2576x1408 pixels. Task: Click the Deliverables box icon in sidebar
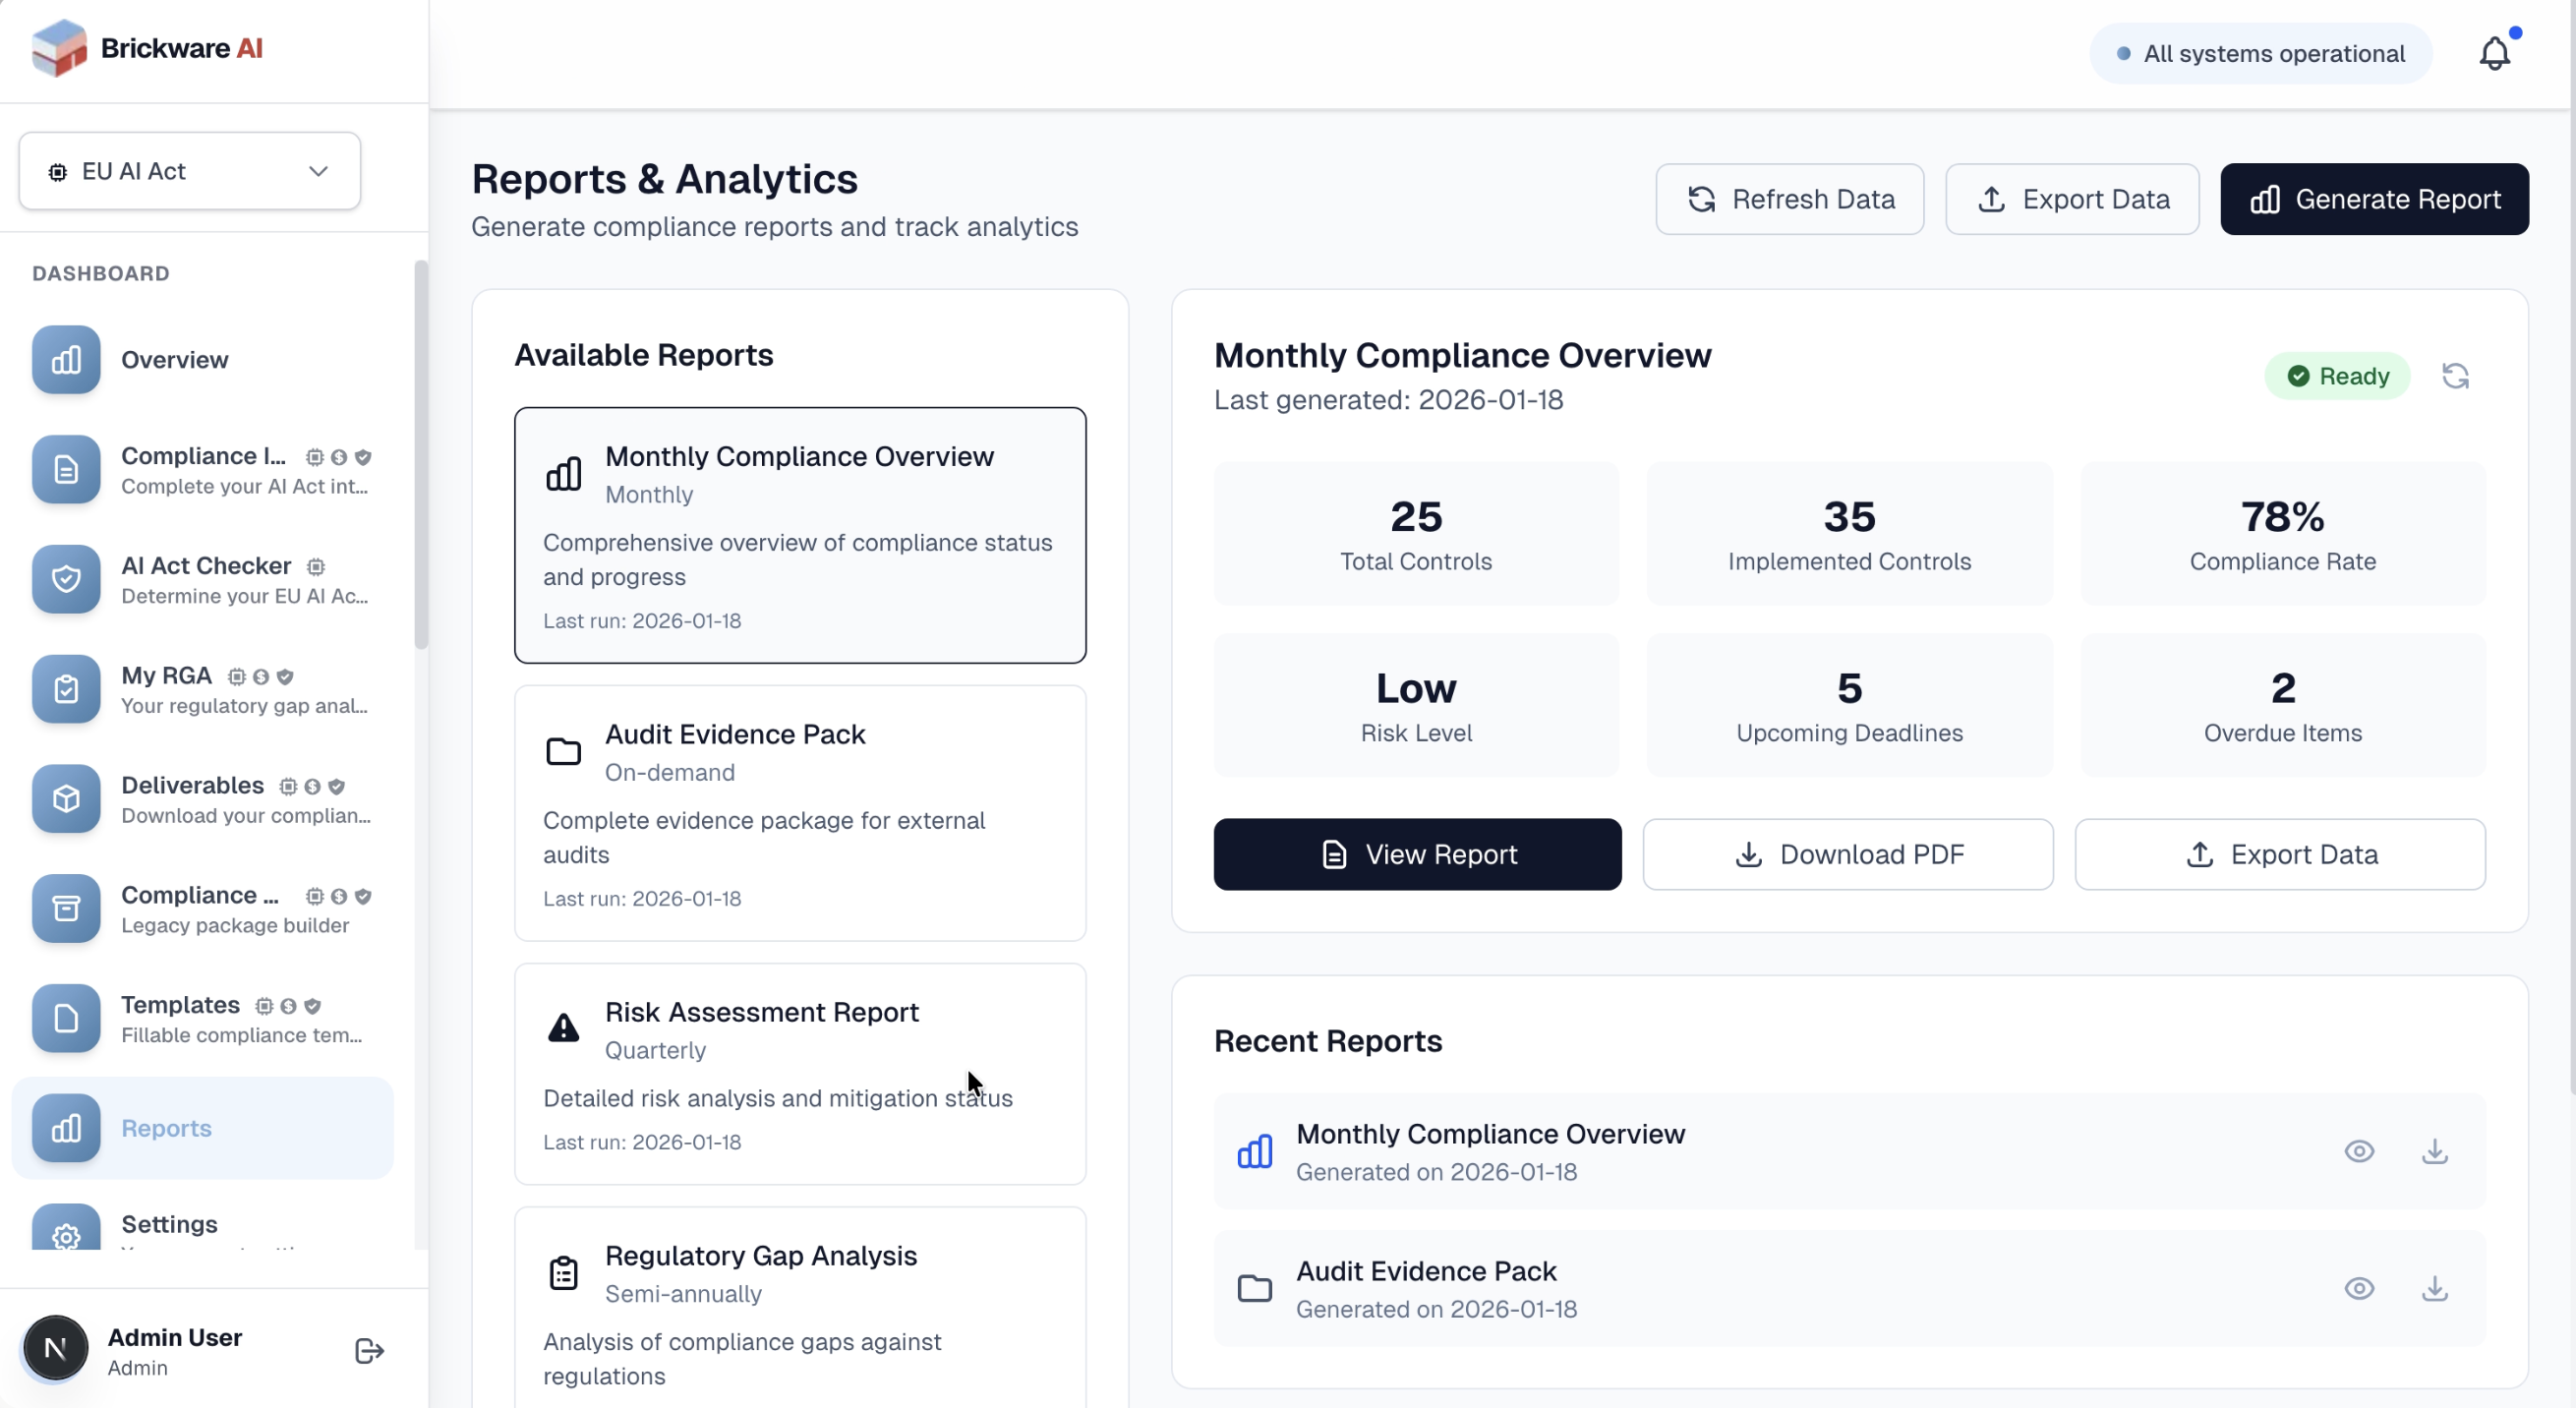66,799
